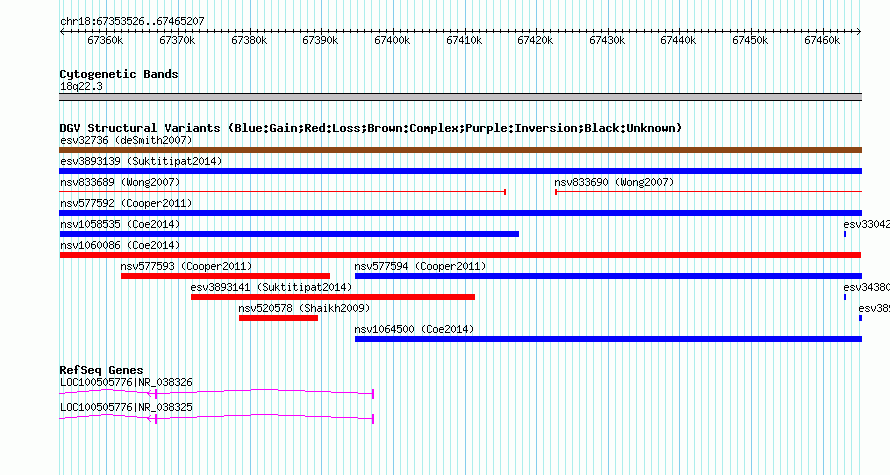Click the red nsv520578 Shaikh2009 bar

coord(278,318)
